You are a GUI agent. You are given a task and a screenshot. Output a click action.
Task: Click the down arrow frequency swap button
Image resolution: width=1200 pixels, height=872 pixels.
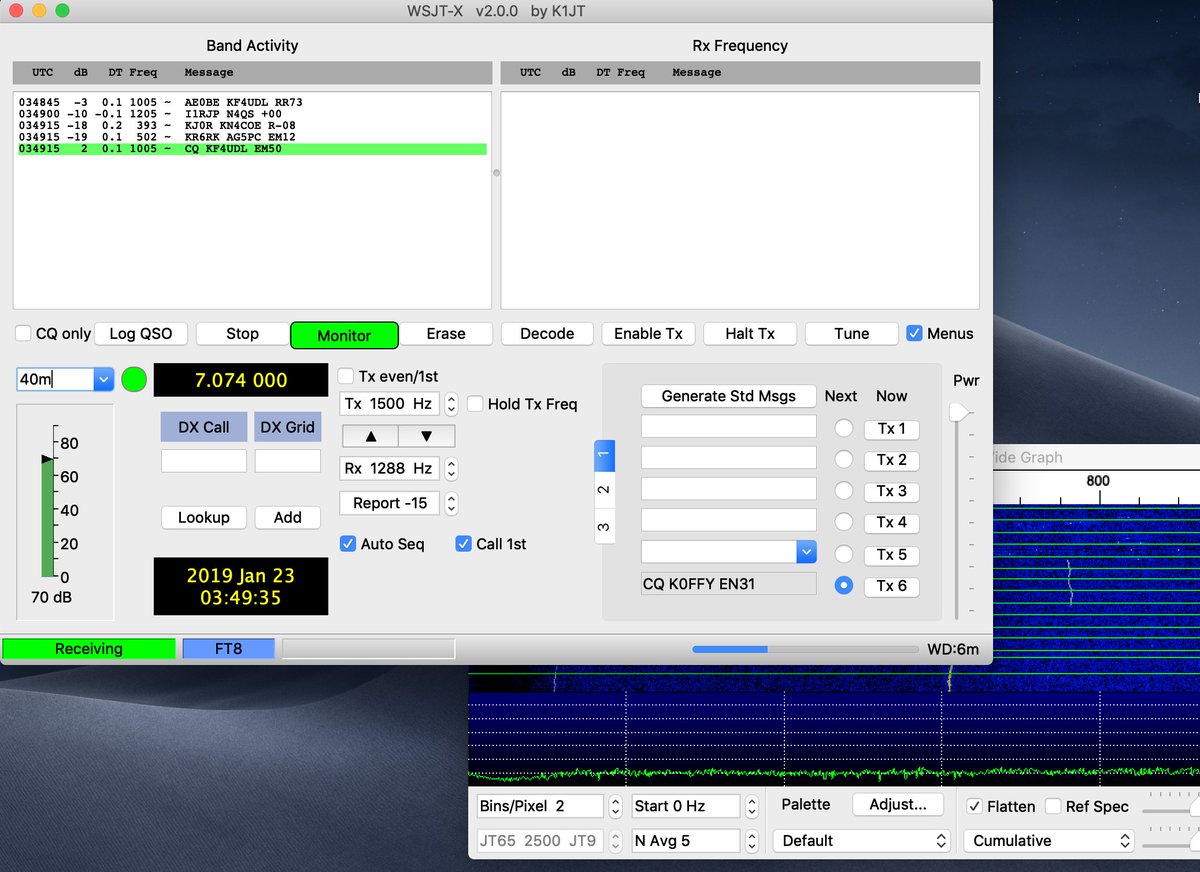[426, 436]
